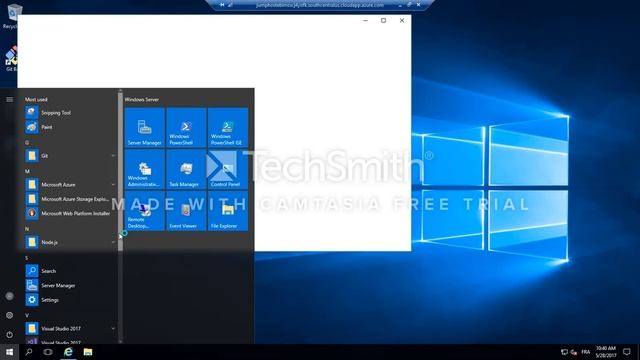This screenshot has width=640, height=360.
Task: Click the app list scrollbar thumb
Action: 120,172
